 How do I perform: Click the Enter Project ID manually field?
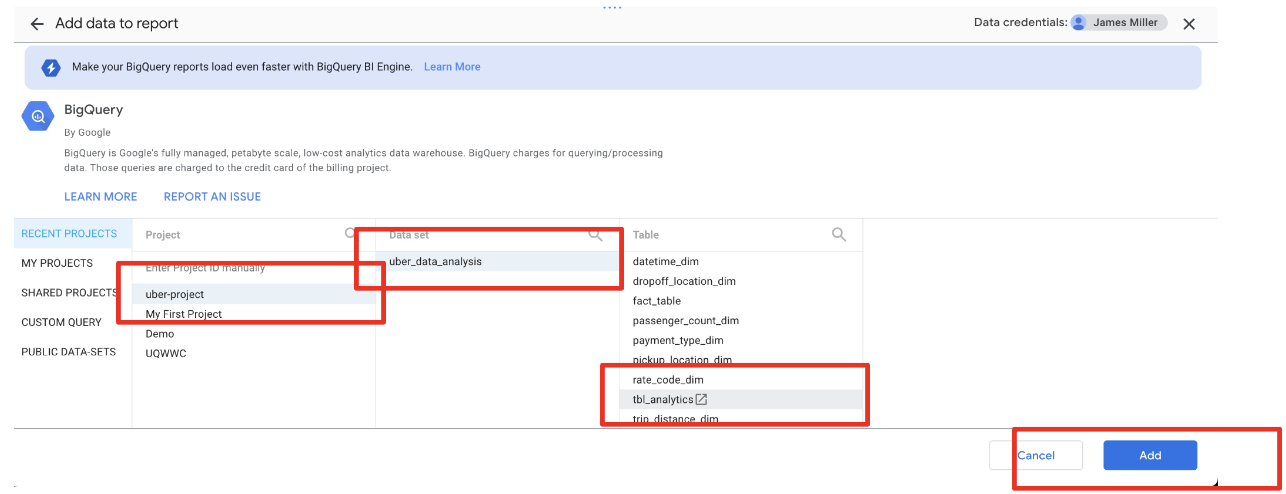(x=205, y=268)
